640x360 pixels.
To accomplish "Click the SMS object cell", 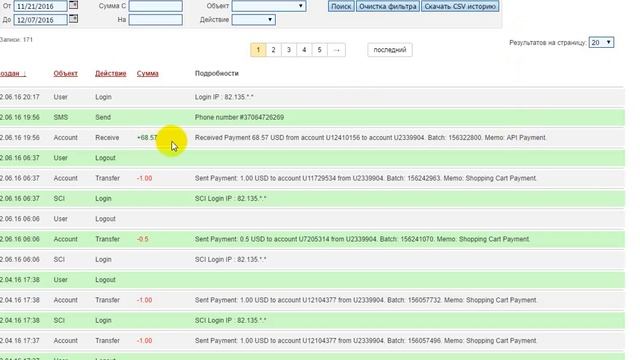I will click(60, 117).
